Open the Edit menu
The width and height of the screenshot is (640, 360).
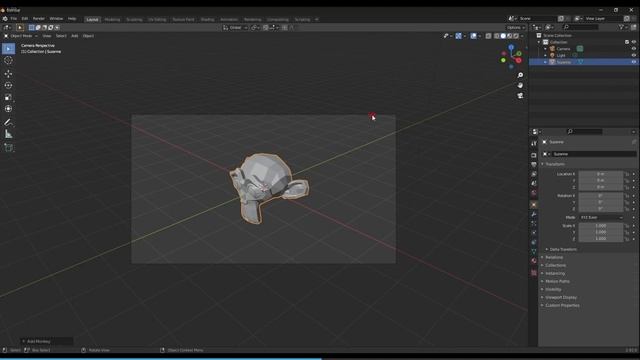[25, 19]
